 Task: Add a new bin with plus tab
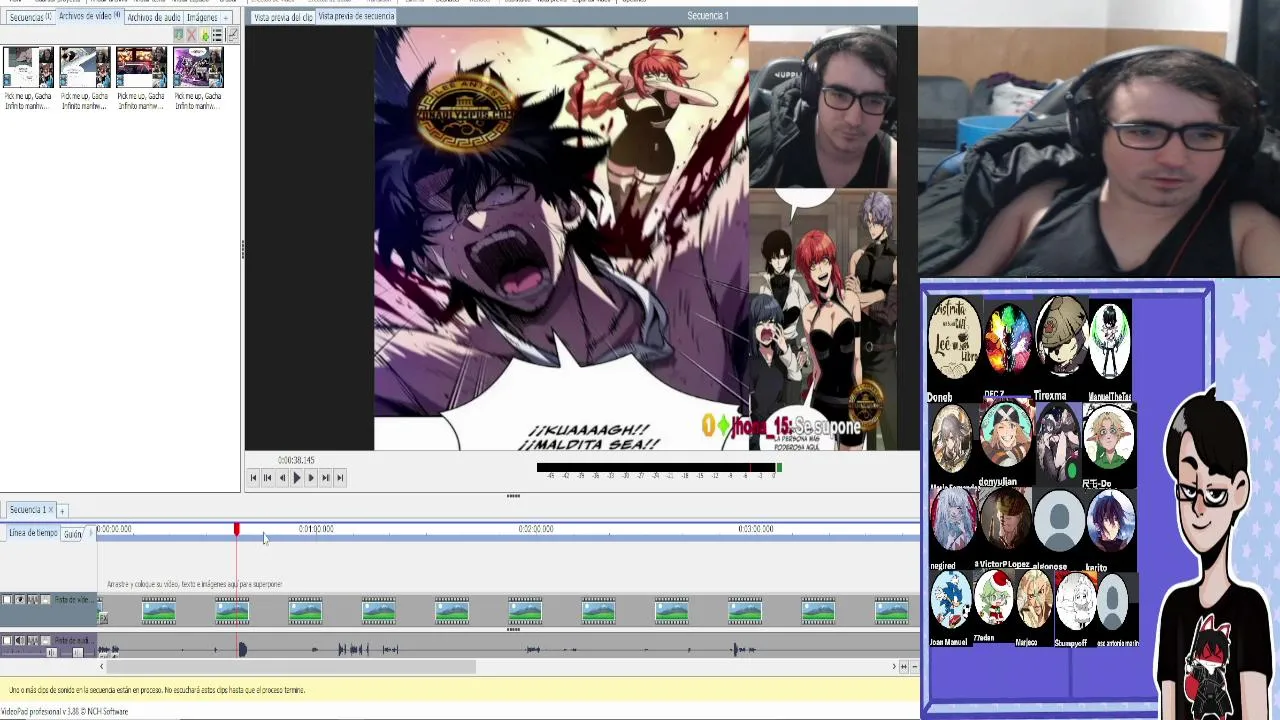[x=226, y=17]
